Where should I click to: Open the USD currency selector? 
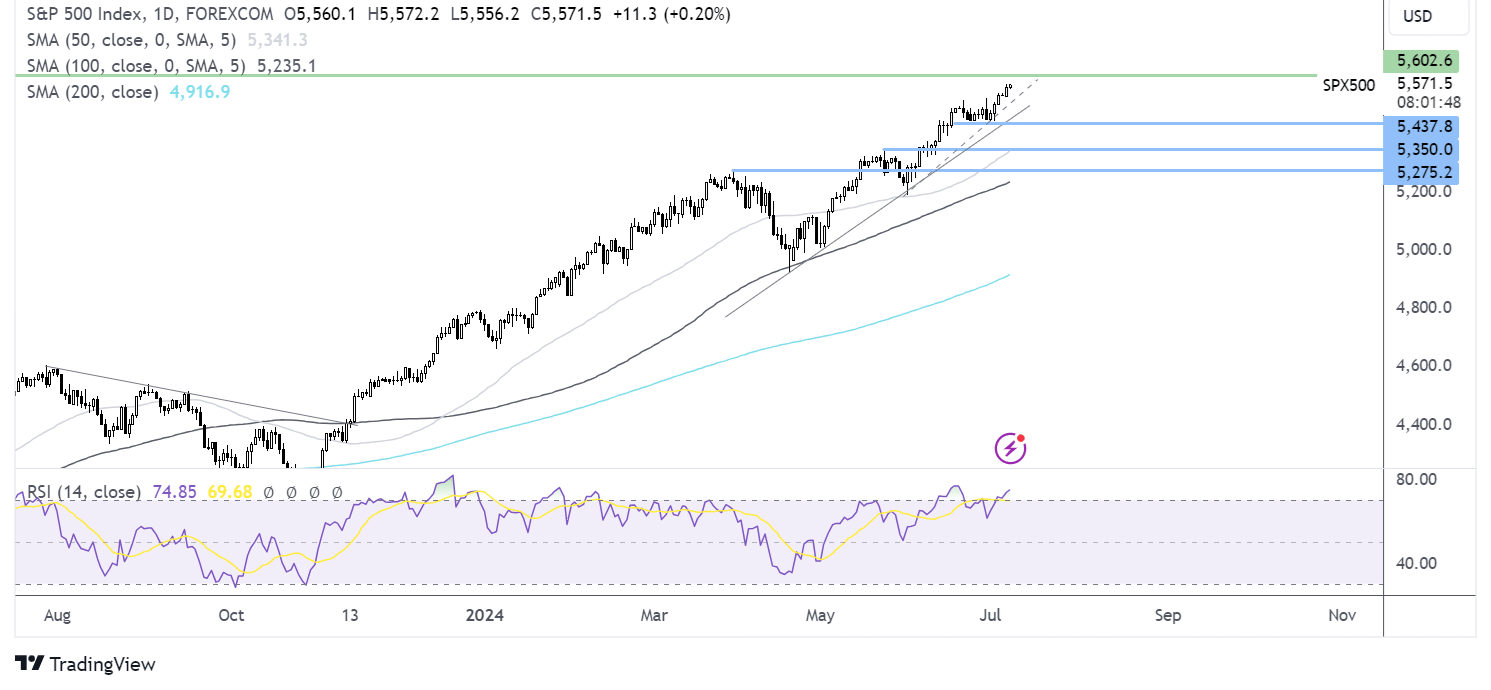[1417, 16]
